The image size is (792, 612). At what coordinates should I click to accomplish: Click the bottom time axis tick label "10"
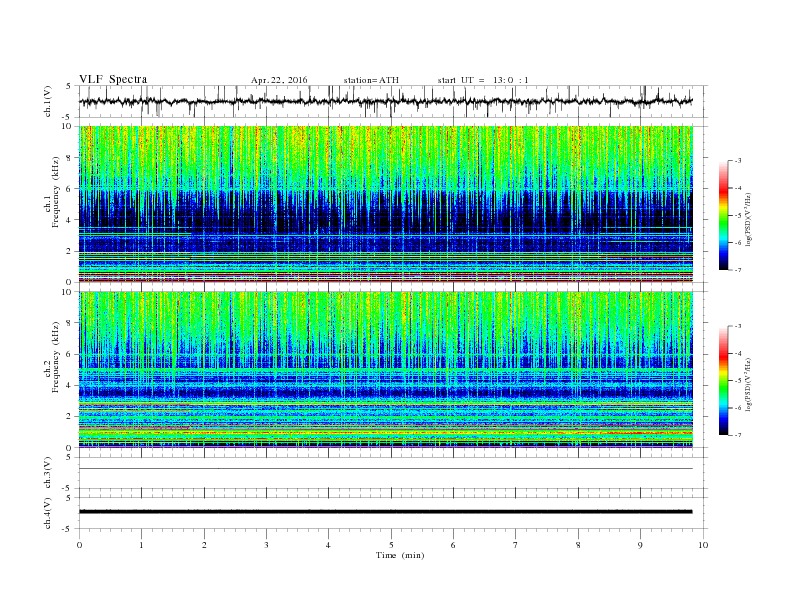point(703,545)
